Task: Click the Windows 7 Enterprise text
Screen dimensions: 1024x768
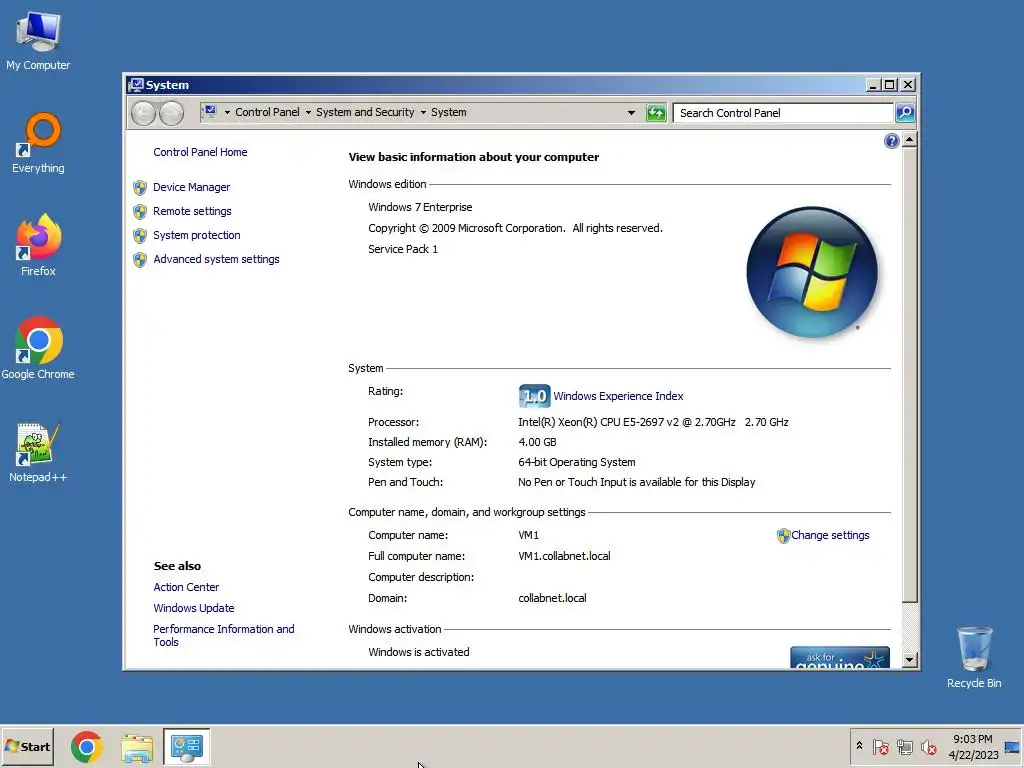Action: [420, 208]
